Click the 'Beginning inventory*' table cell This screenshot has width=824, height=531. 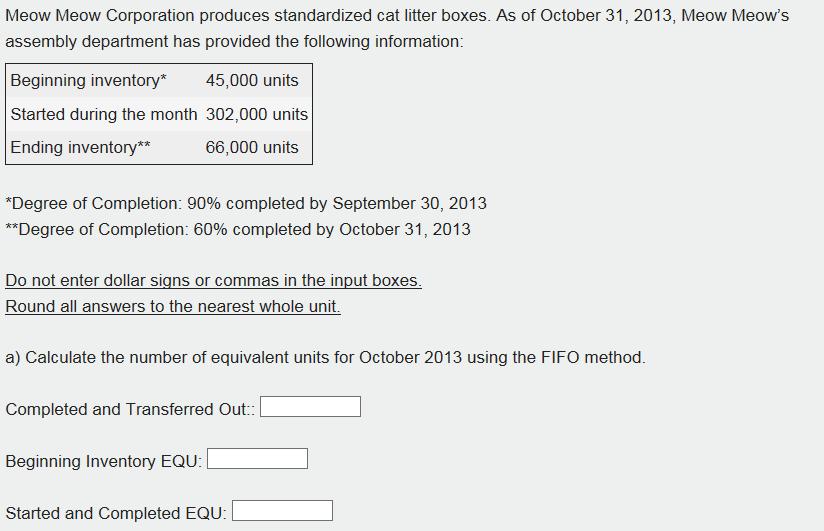(104, 80)
